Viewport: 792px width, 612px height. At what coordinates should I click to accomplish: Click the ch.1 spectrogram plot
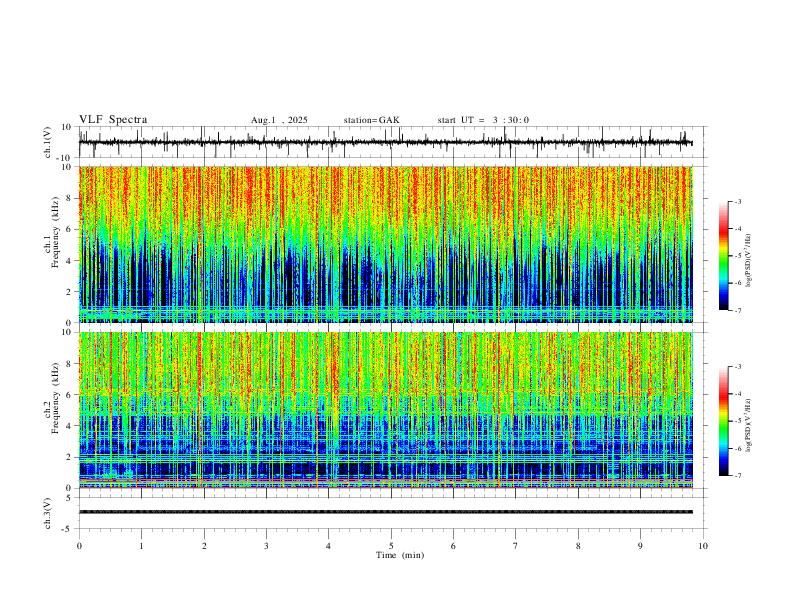pyautogui.click(x=385, y=244)
